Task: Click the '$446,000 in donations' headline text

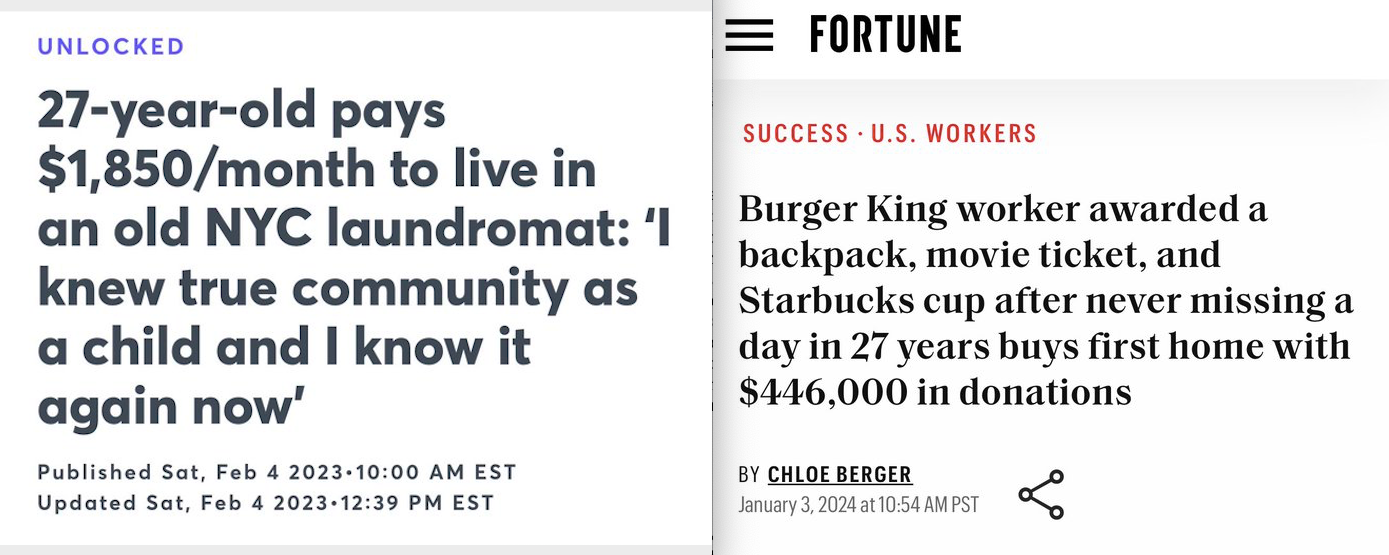Action: [x=935, y=391]
